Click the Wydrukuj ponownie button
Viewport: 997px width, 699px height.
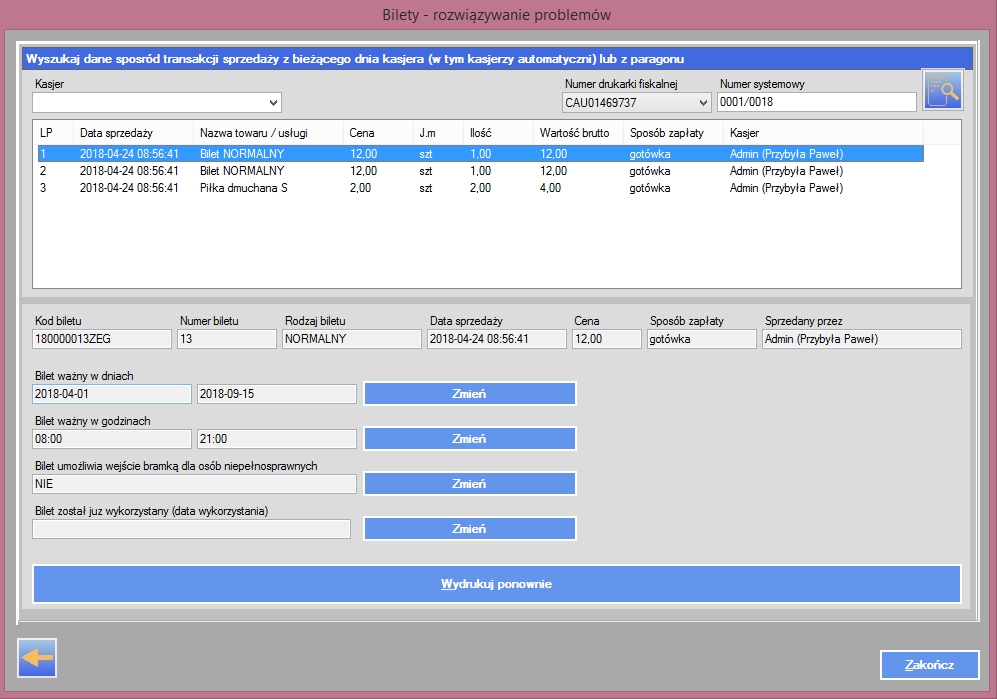[x=497, y=584]
